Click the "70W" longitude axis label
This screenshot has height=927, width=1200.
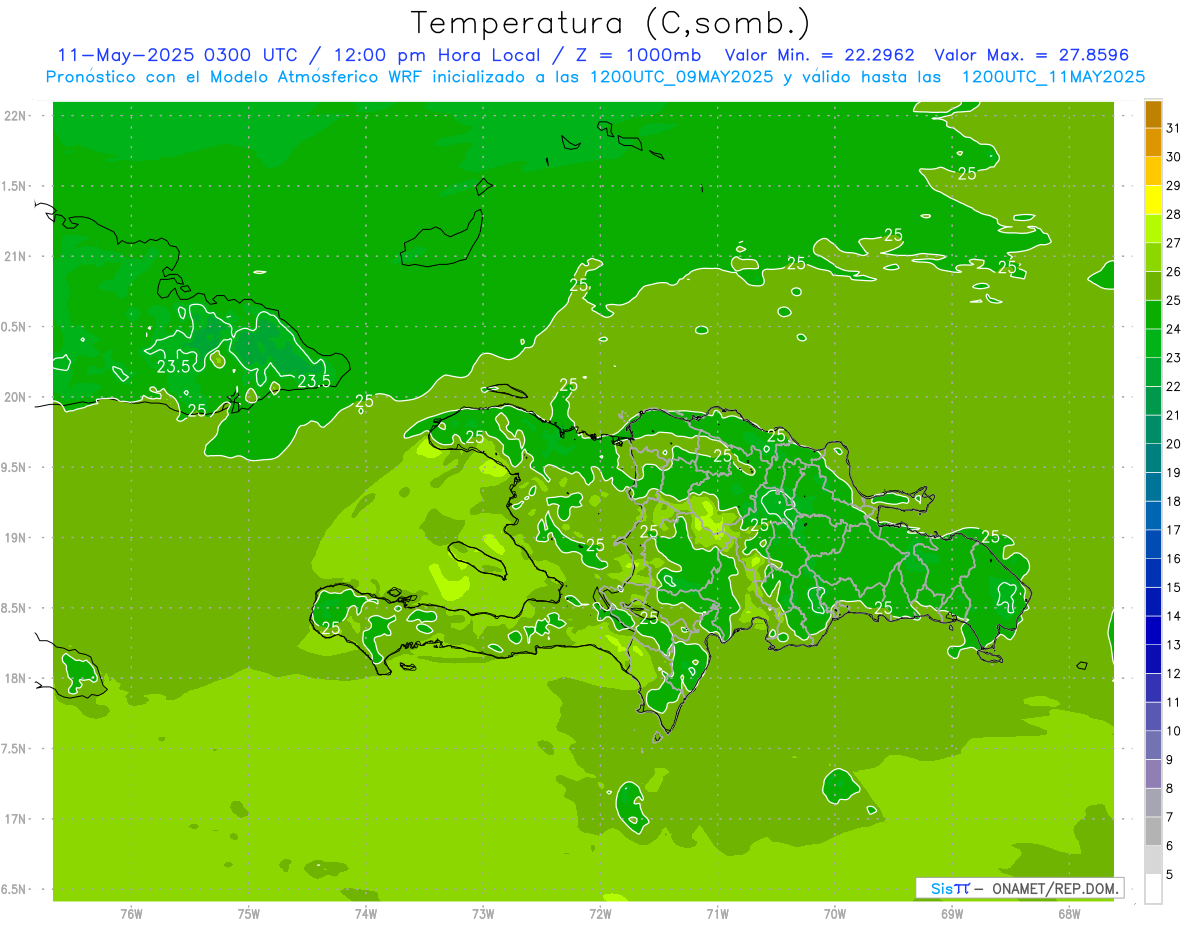[835, 913]
